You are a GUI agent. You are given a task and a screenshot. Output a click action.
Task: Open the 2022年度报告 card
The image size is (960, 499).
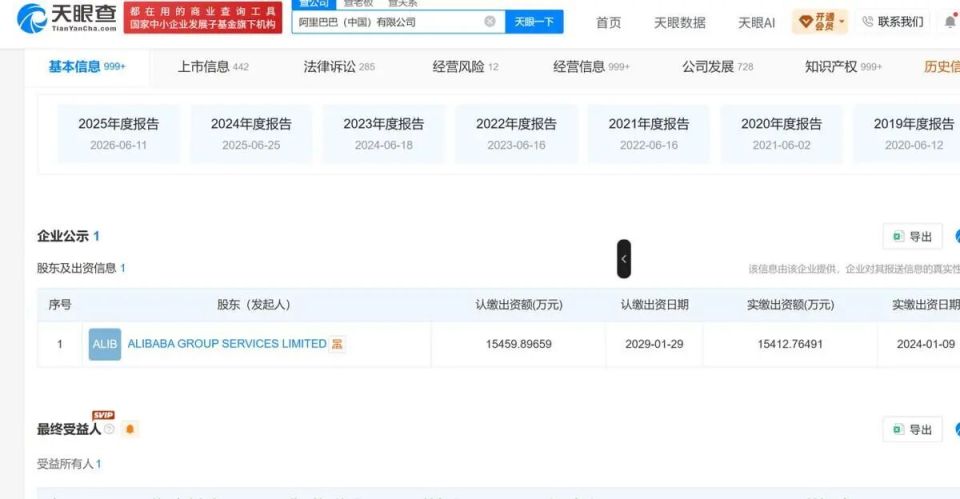coord(516,133)
